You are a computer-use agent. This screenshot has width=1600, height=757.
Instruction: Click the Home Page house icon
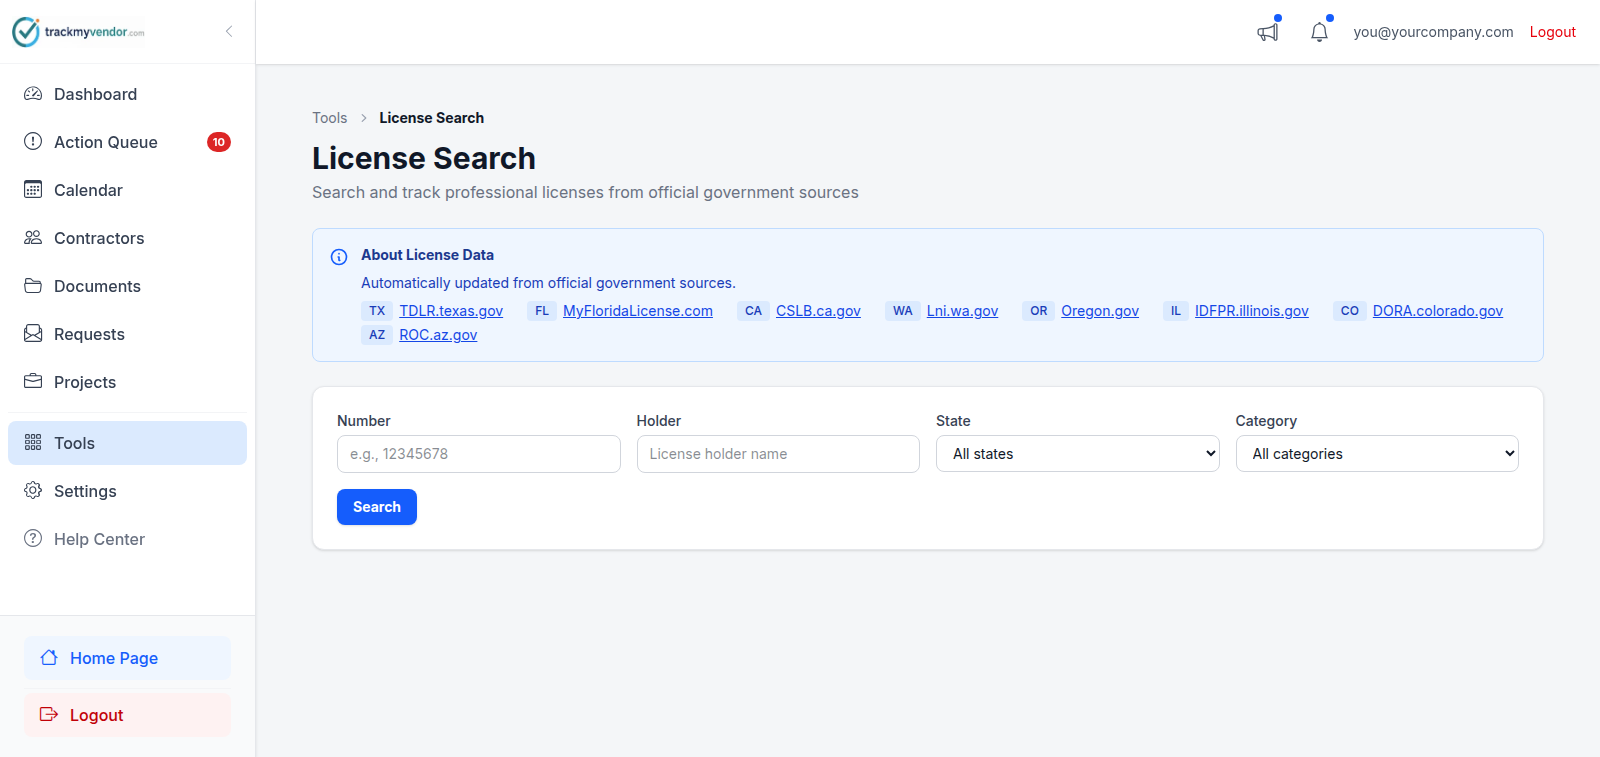(49, 658)
